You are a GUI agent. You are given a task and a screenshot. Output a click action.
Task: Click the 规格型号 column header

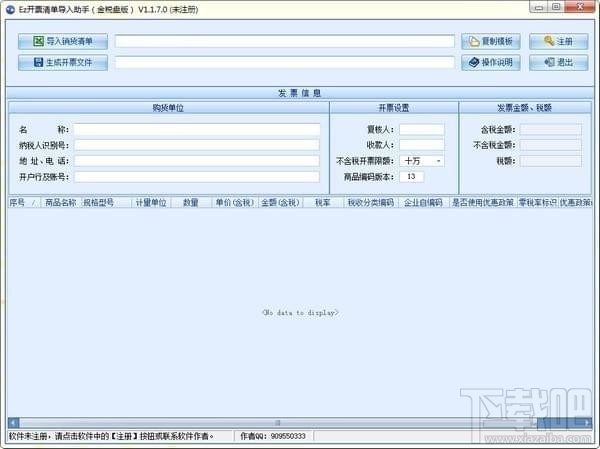tap(106, 202)
